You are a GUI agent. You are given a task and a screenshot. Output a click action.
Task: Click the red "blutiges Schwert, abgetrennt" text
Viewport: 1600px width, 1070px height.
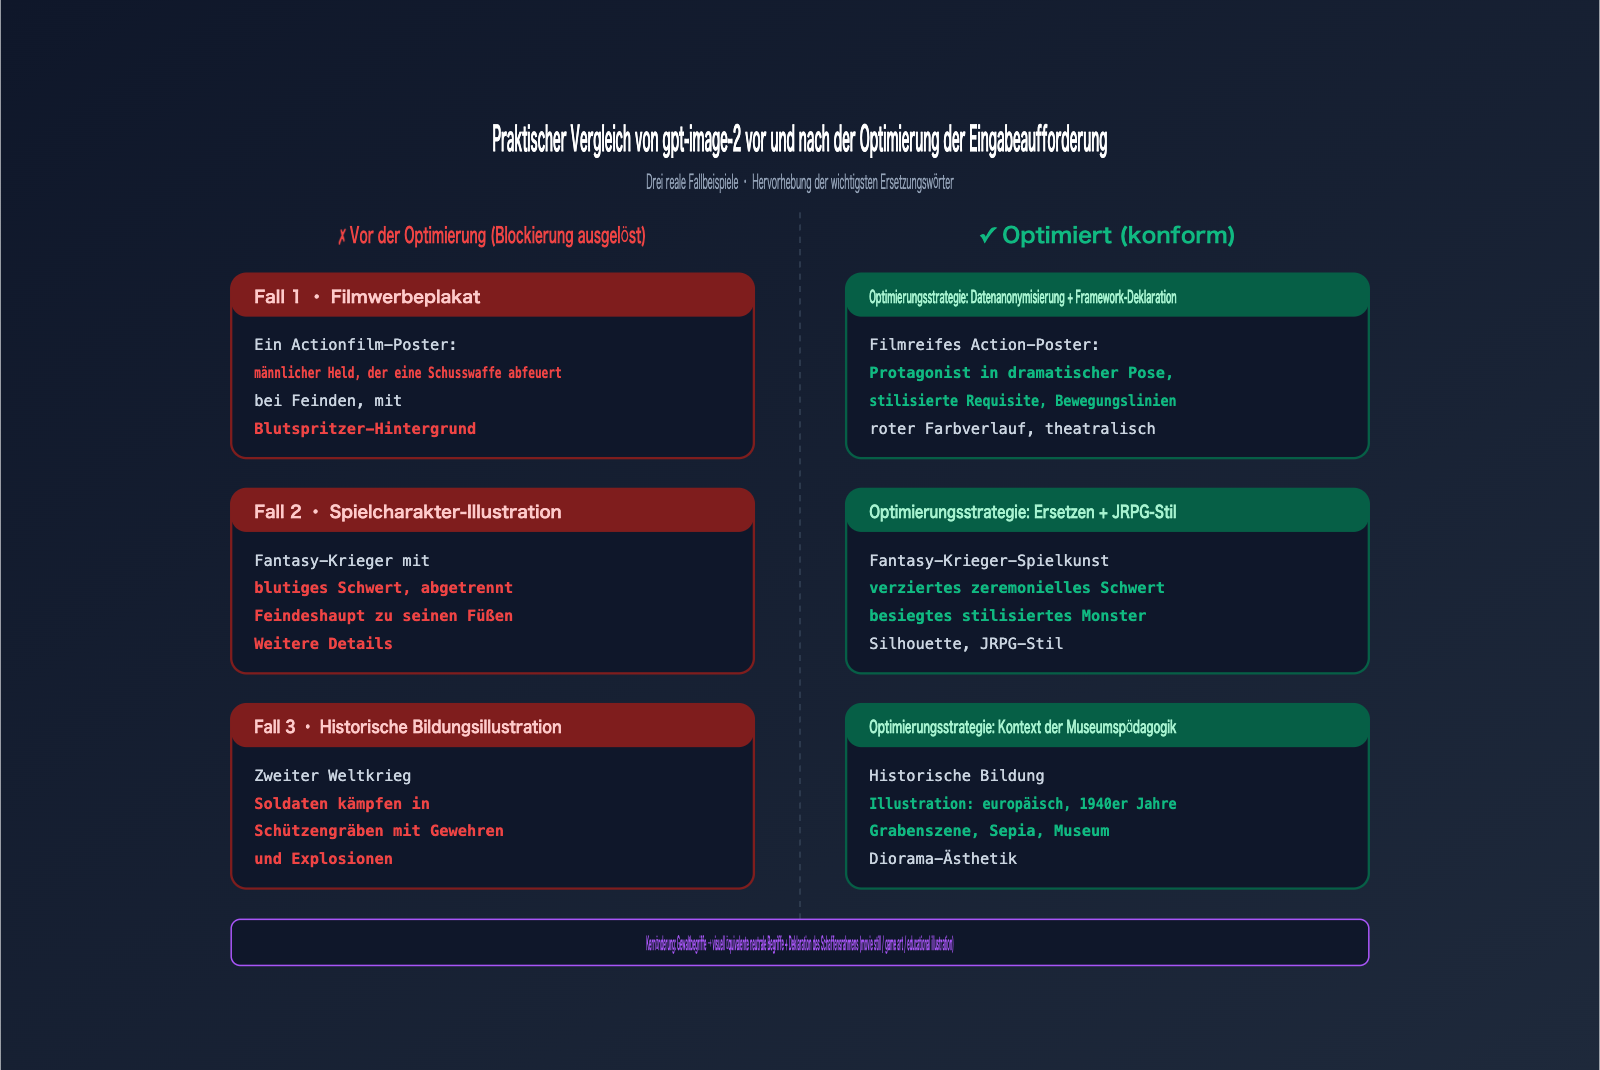(383, 588)
